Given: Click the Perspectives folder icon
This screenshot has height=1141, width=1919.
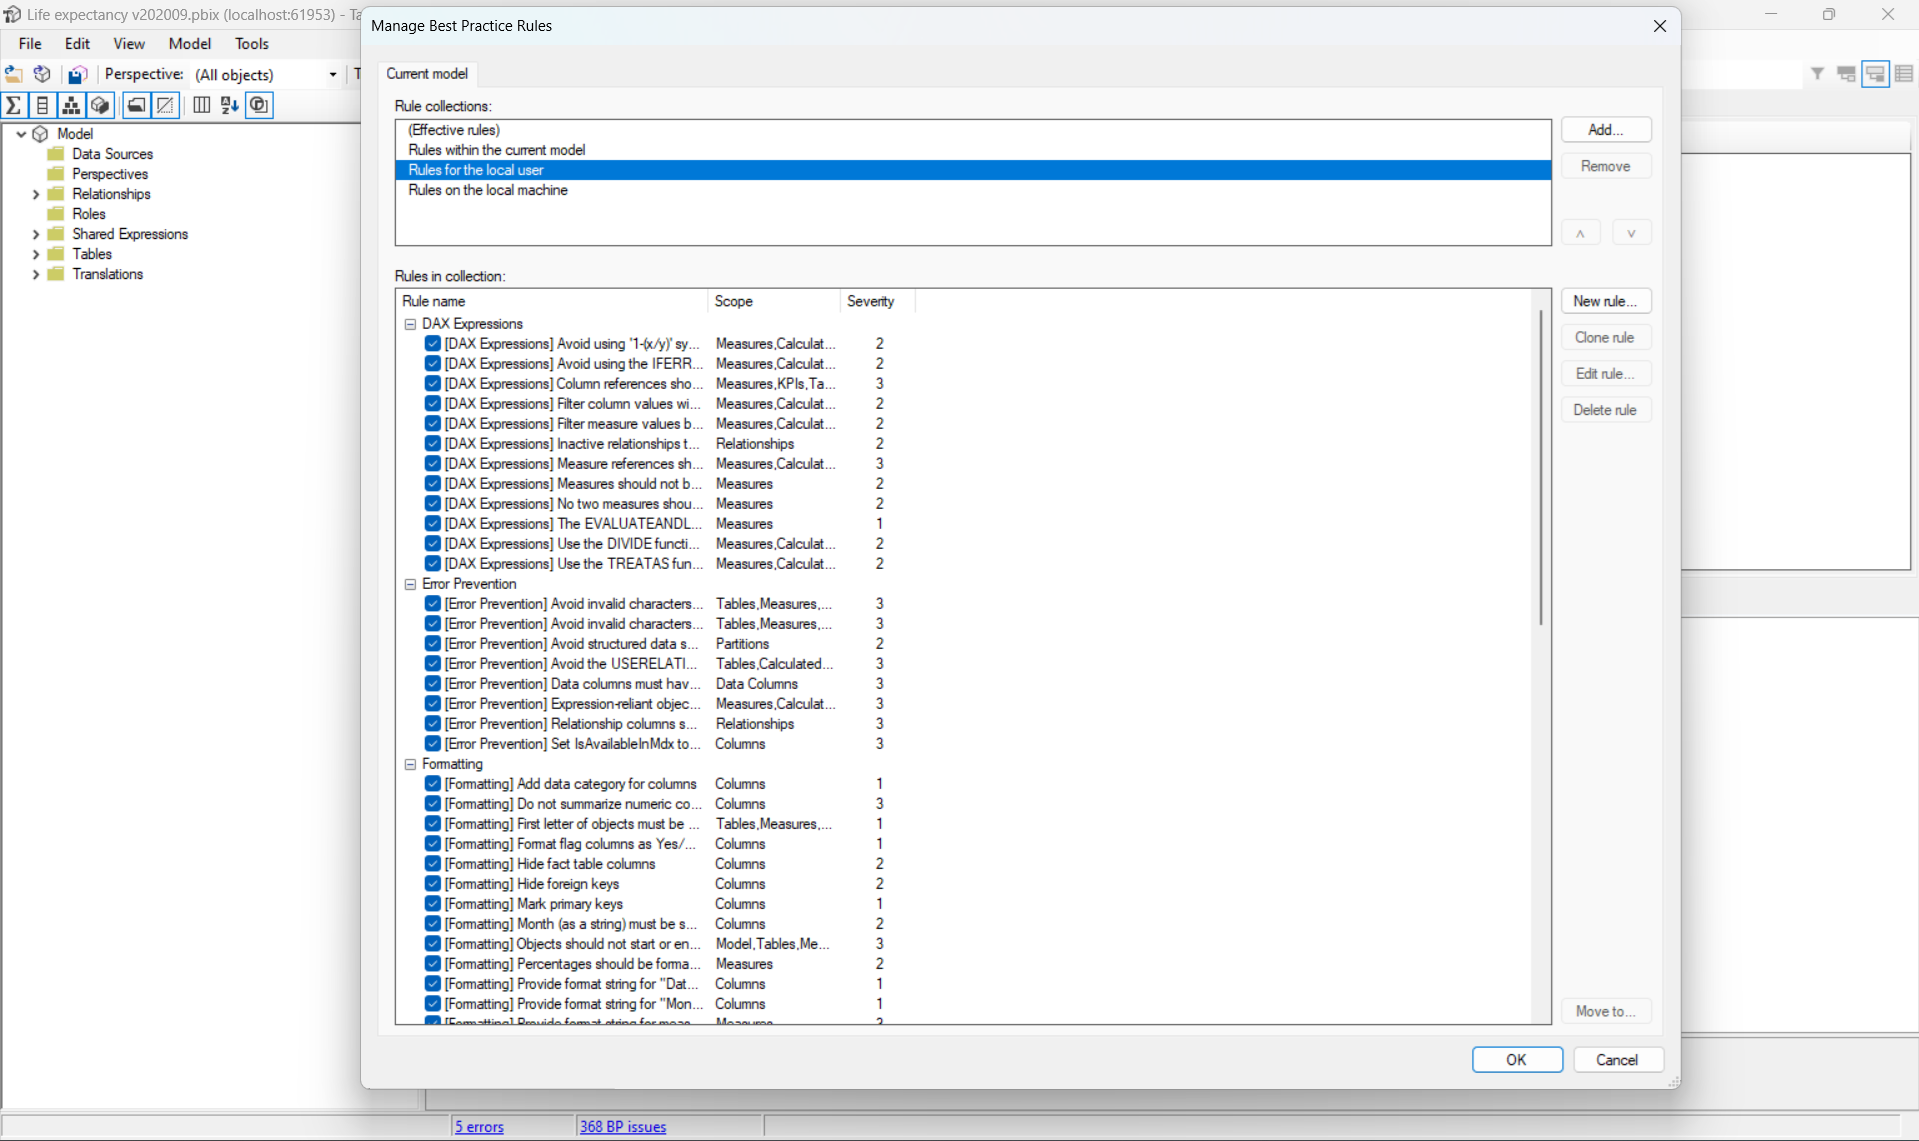Looking at the screenshot, I should point(56,174).
